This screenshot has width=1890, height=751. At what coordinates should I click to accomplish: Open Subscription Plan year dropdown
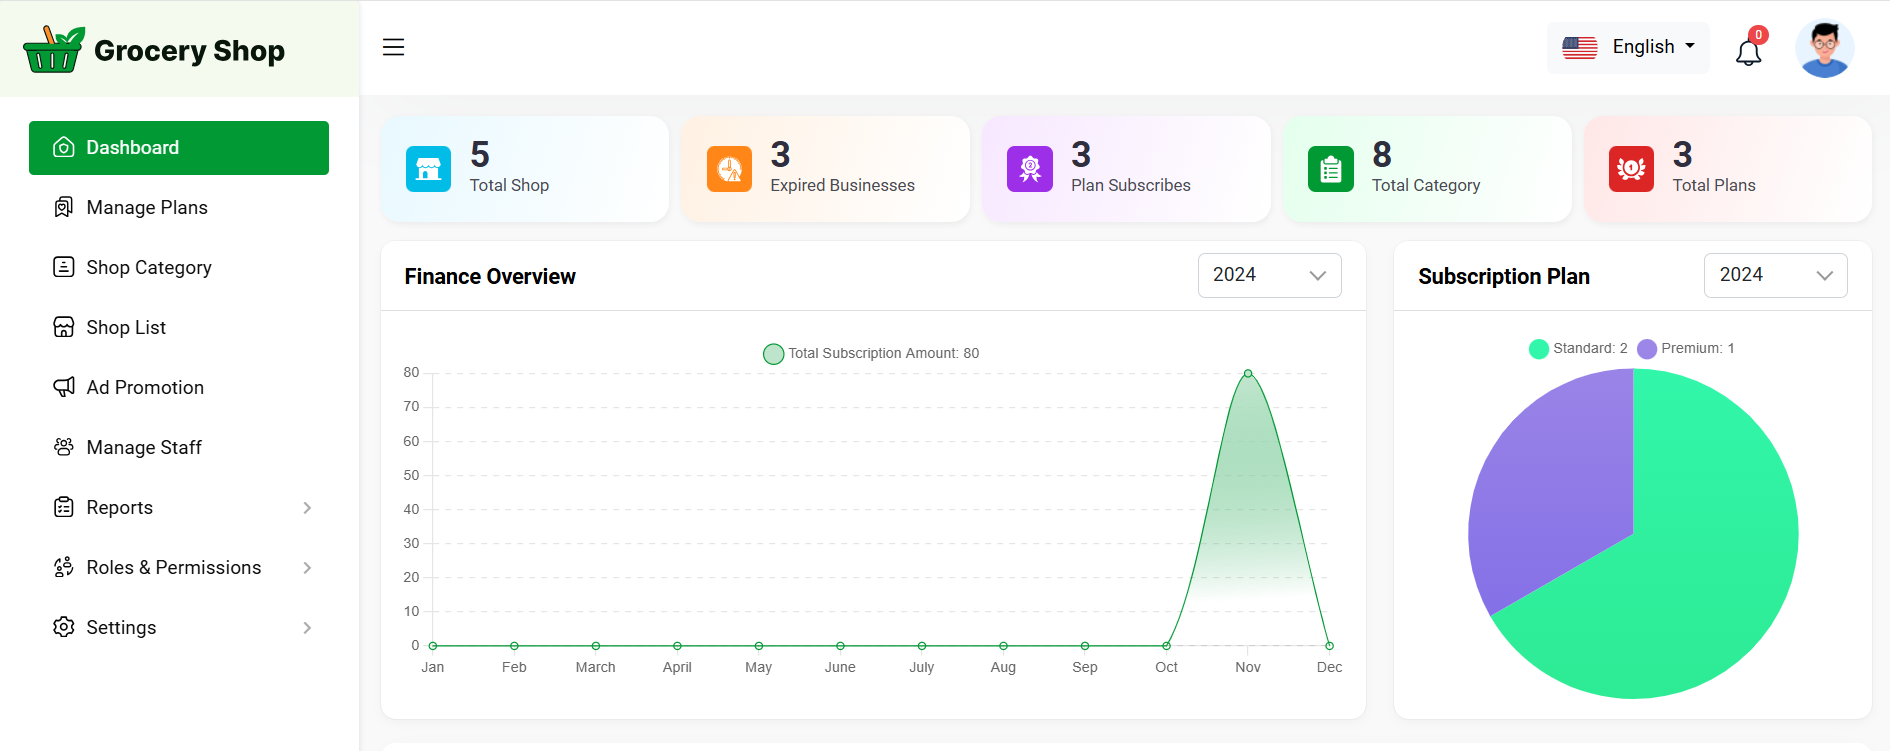[x=1775, y=276]
